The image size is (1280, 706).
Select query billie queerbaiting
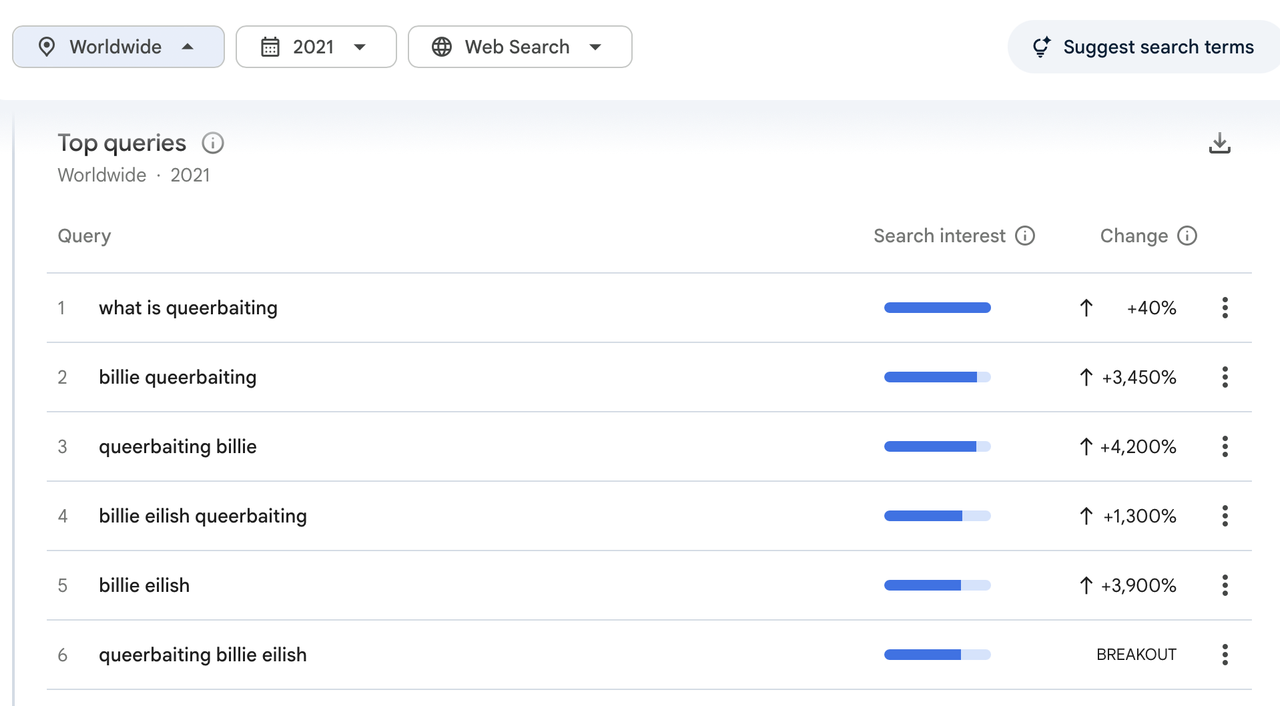point(178,377)
